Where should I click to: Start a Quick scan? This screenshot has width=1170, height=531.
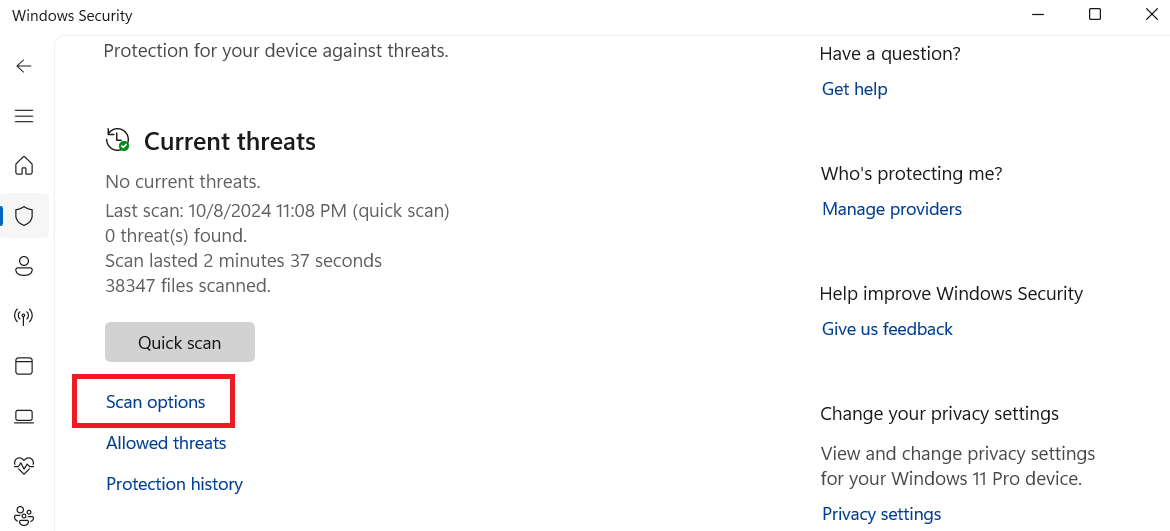(x=180, y=342)
